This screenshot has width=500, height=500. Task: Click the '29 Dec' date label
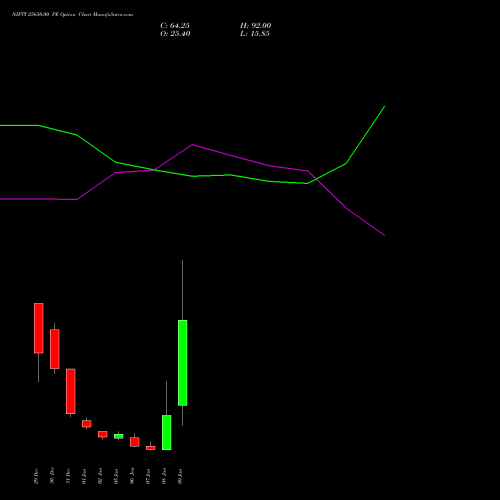tap(36, 476)
